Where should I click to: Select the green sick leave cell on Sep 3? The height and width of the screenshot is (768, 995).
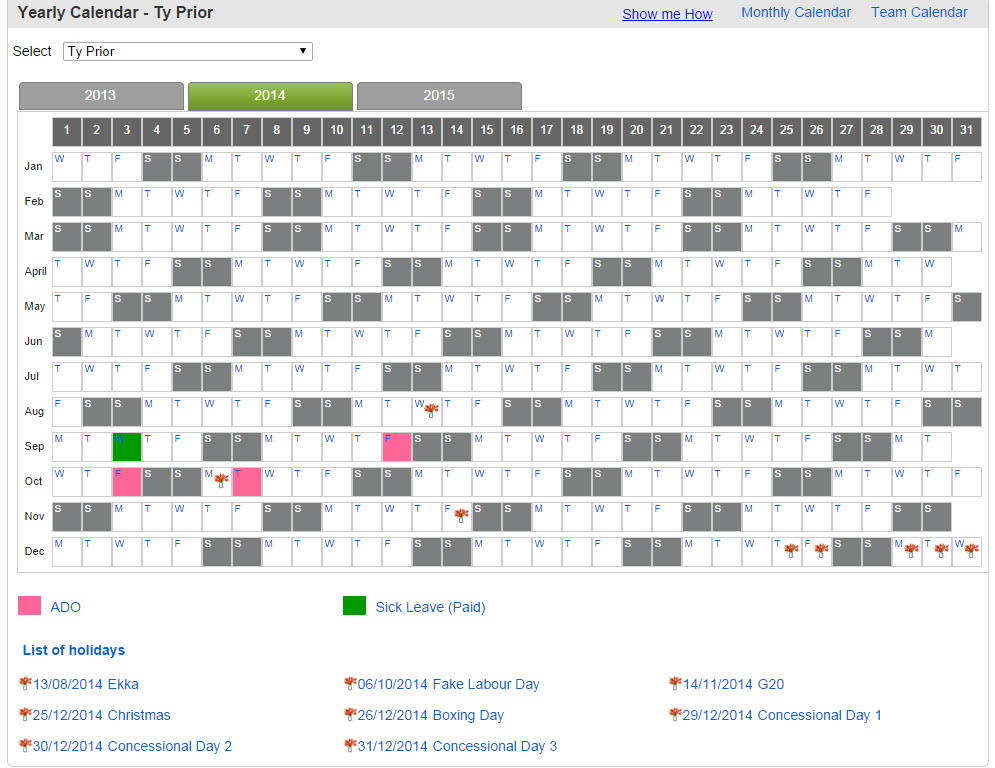click(x=127, y=447)
